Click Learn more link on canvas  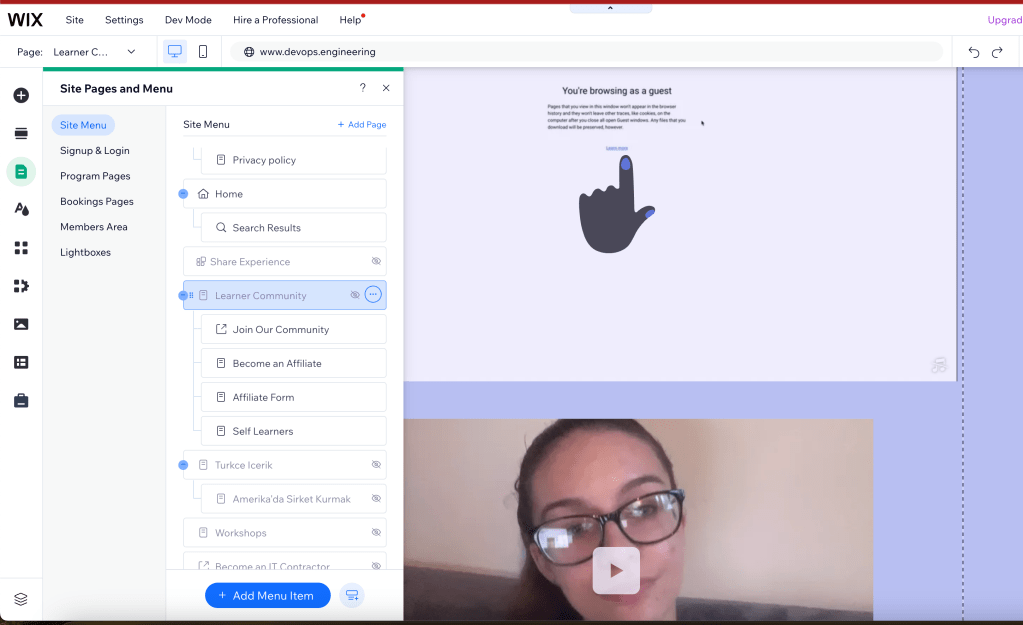tap(617, 148)
